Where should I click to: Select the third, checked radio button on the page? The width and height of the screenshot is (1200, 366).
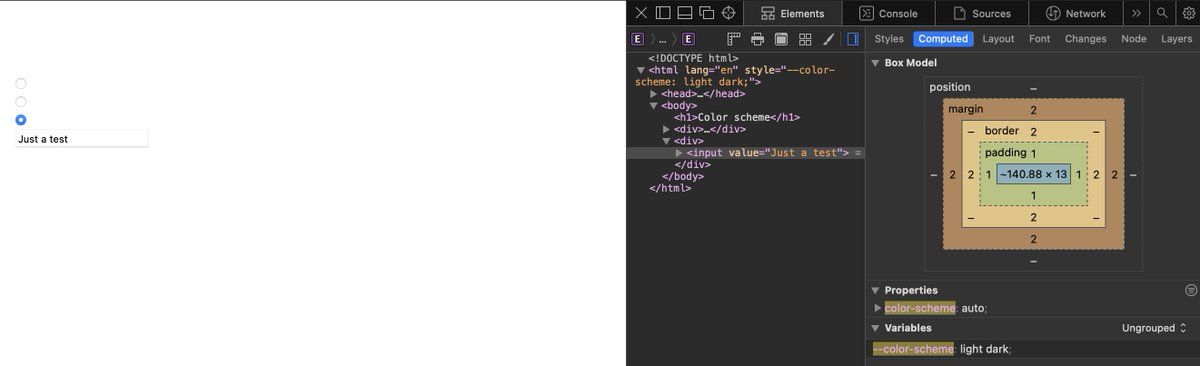click(x=21, y=119)
